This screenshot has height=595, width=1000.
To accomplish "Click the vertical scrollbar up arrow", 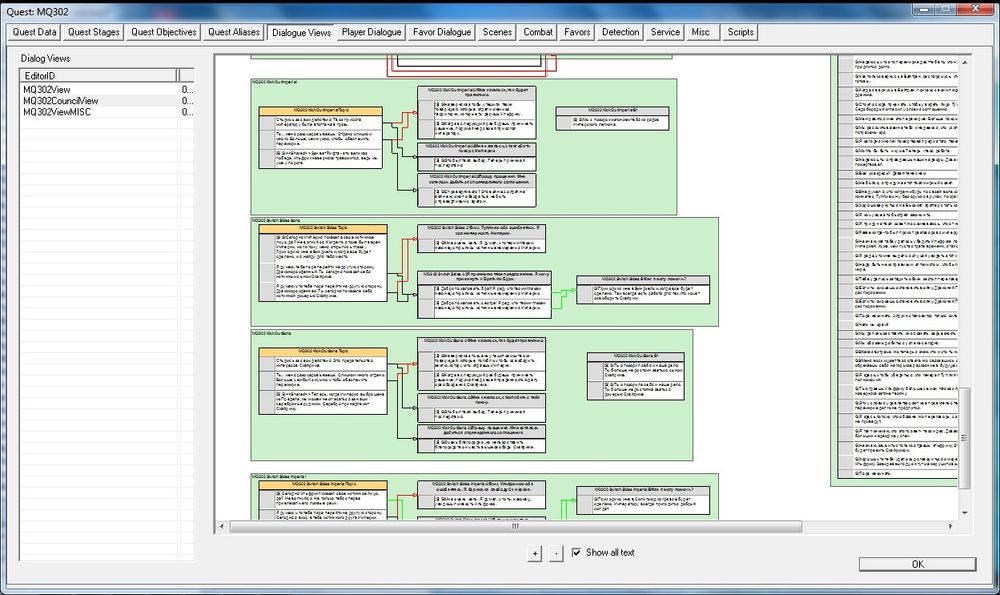I will [x=964, y=62].
